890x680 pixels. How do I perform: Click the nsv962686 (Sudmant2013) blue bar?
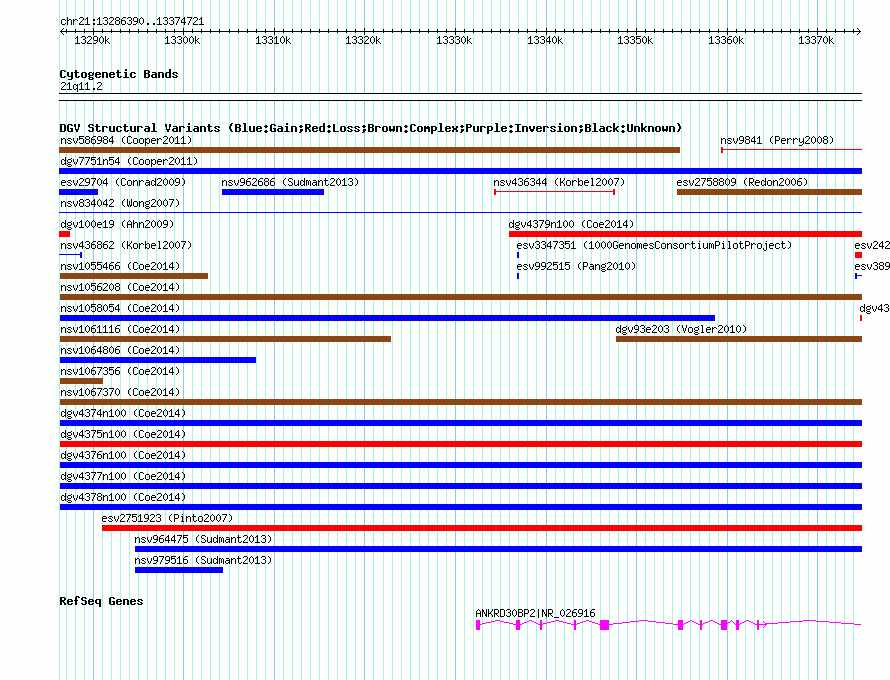pos(273,192)
